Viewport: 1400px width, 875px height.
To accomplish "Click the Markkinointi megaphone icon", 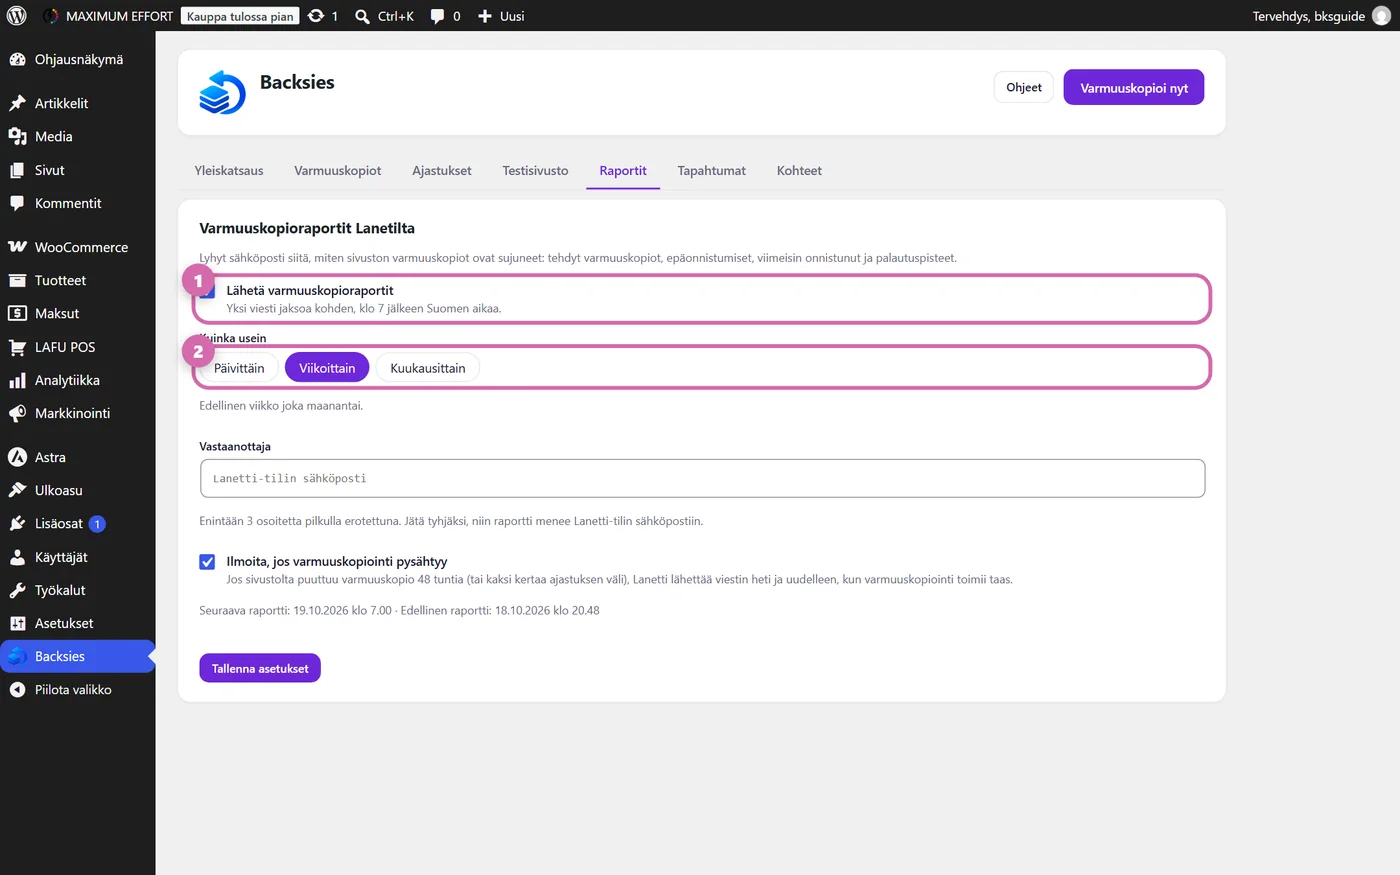I will coord(17,413).
